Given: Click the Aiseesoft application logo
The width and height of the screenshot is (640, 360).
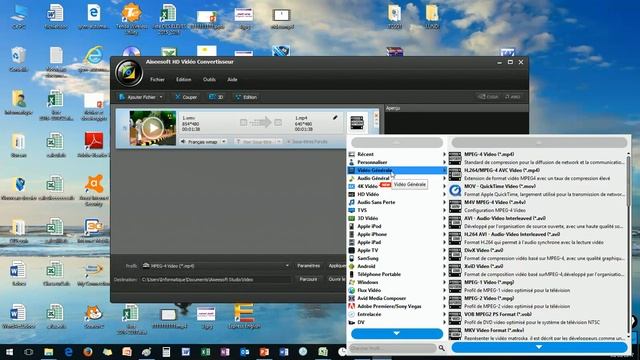Looking at the screenshot, I should [129, 73].
